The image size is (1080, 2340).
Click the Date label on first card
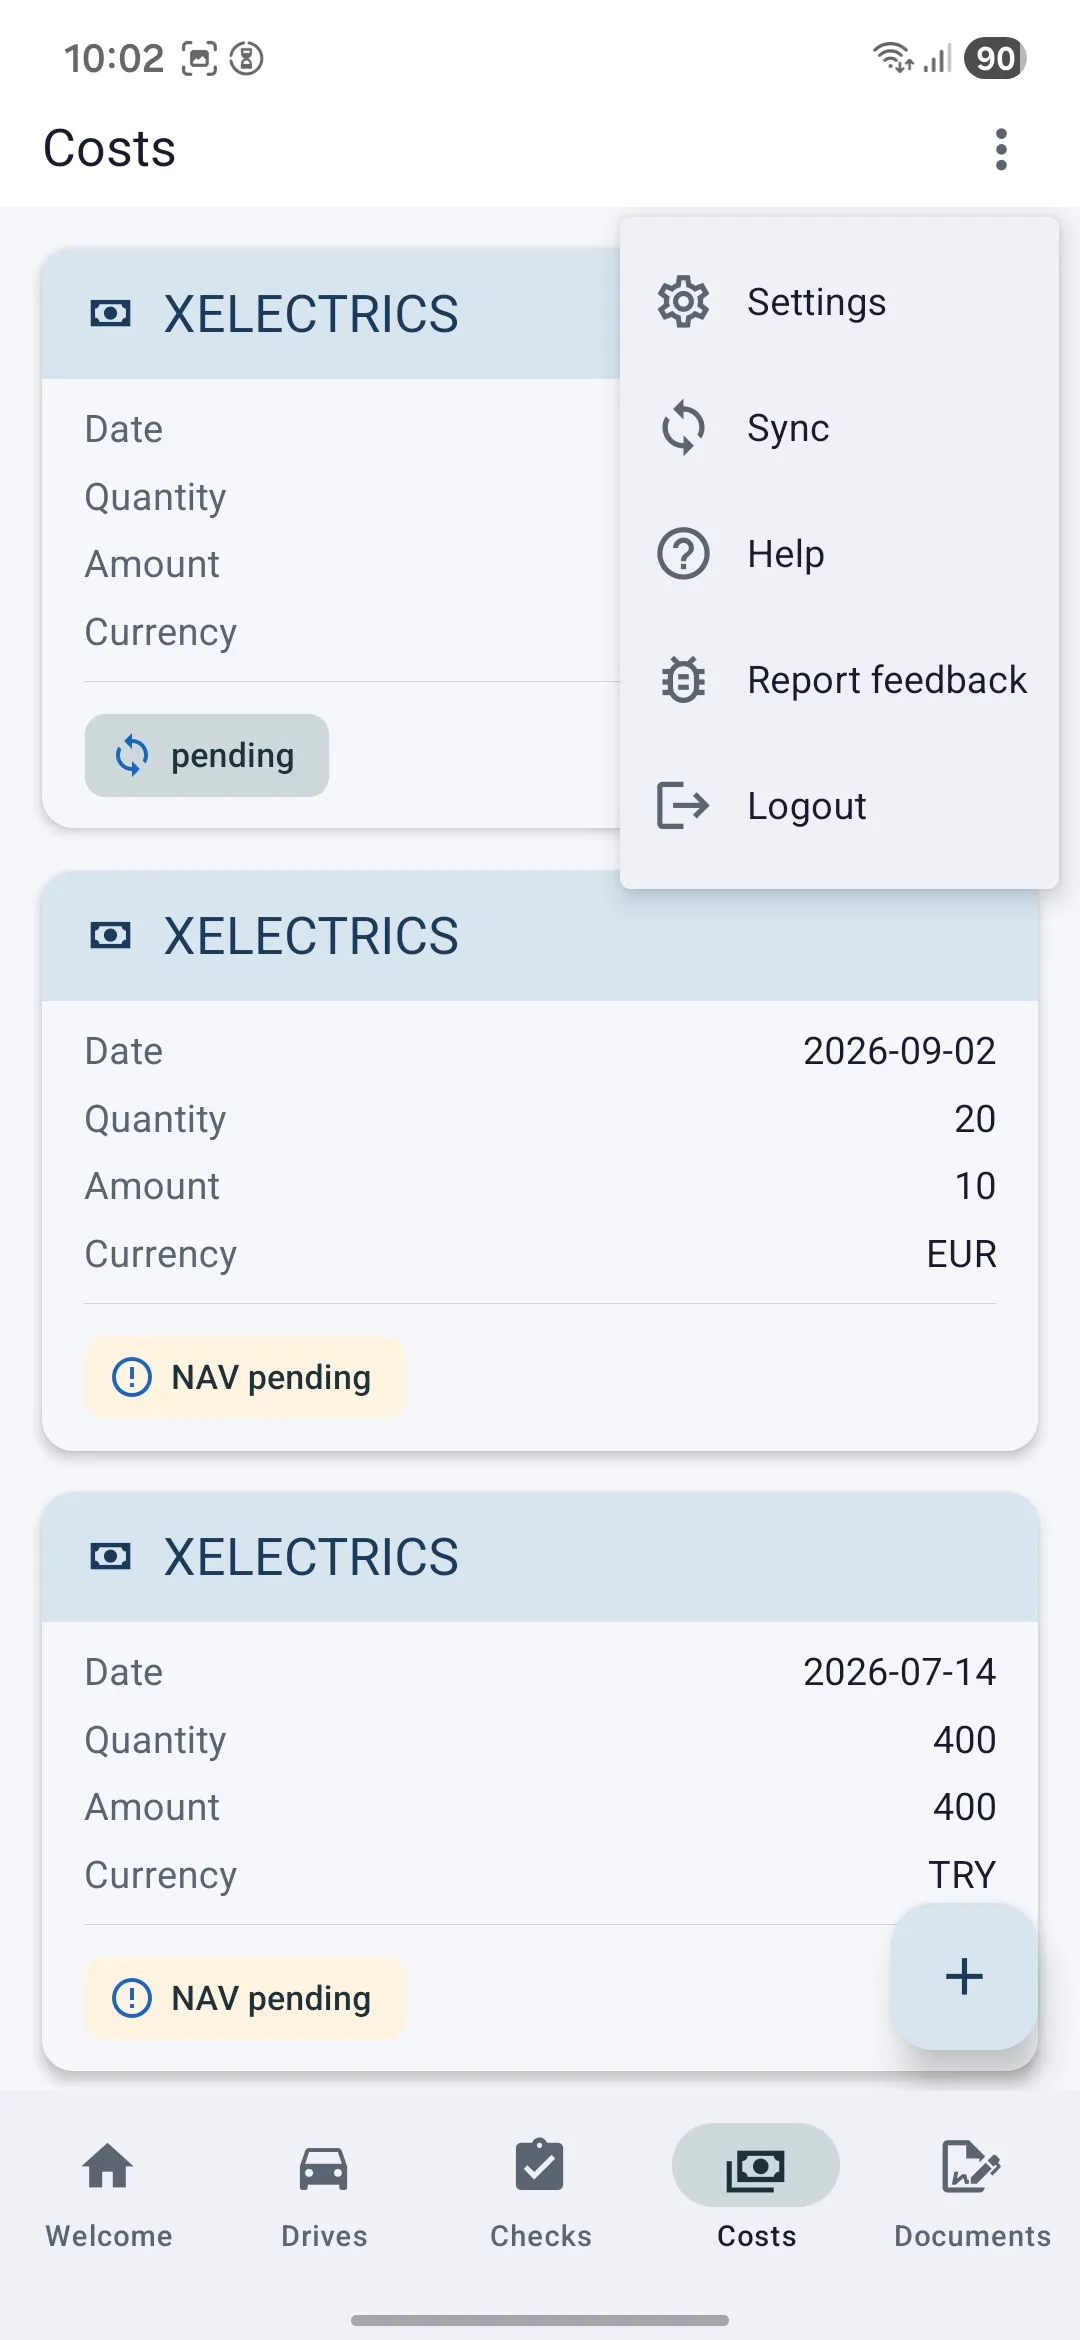124,429
